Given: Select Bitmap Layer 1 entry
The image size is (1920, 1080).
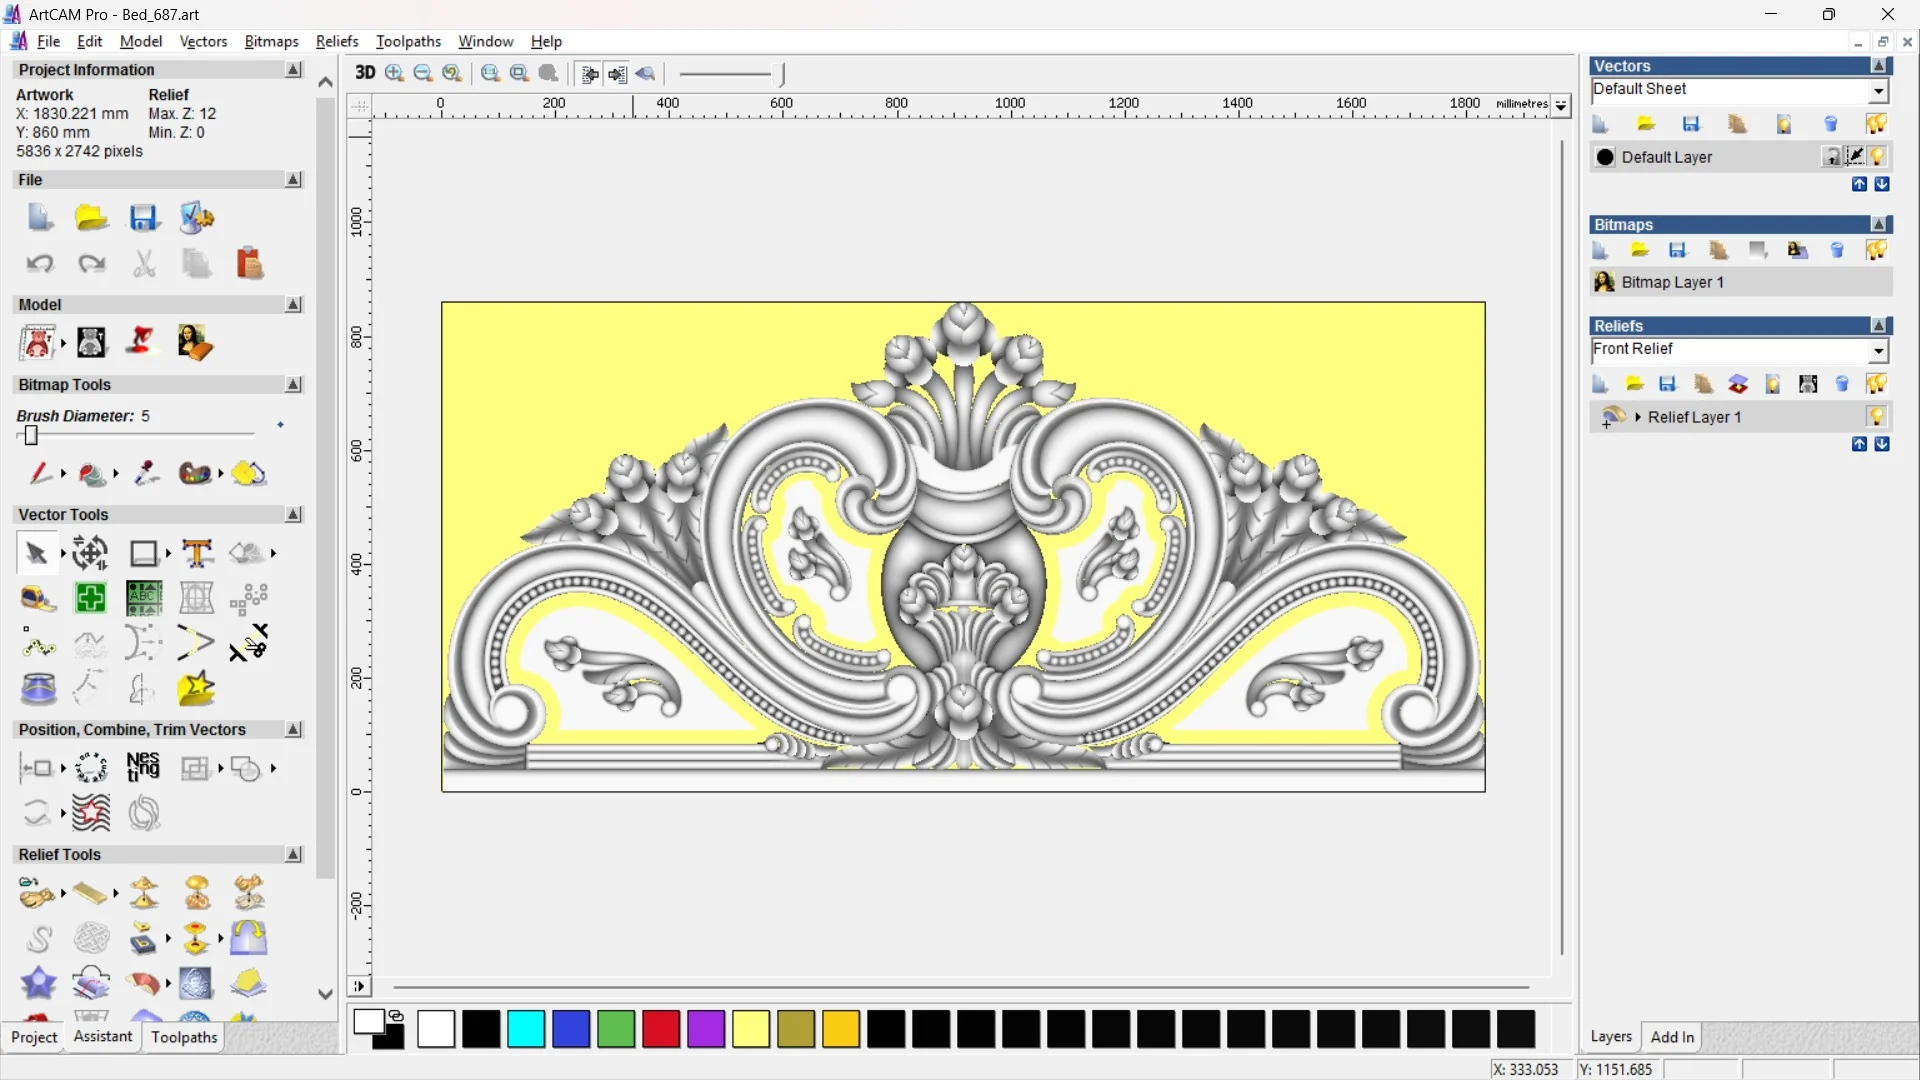Looking at the screenshot, I should click(1672, 282).
